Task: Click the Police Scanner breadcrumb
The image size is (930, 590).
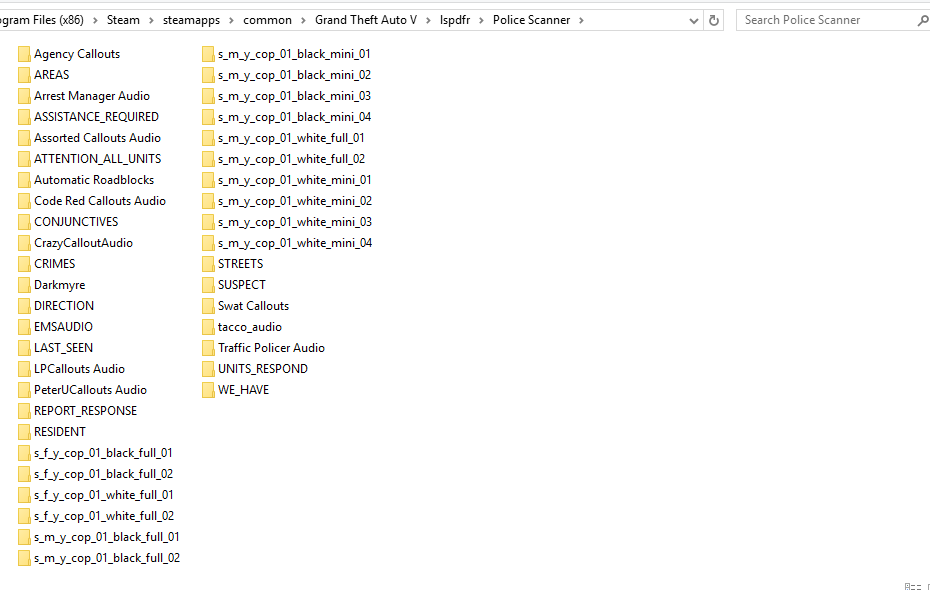Action: pos(531,20)
